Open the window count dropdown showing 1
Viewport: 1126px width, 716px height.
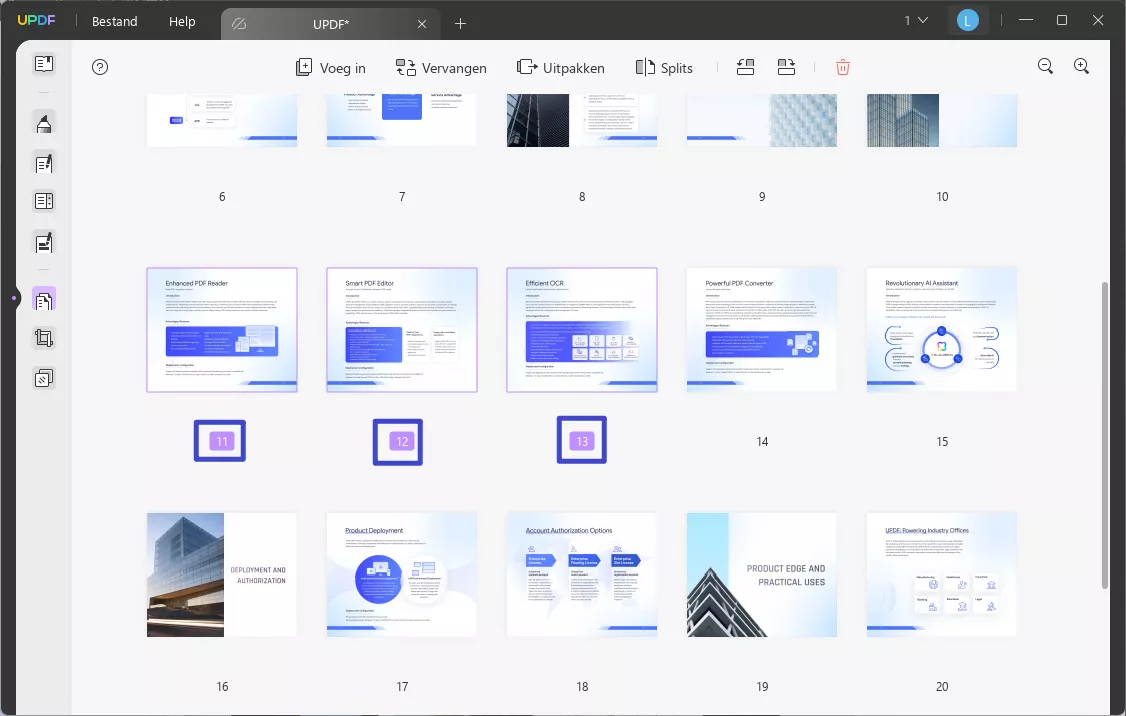916,21
